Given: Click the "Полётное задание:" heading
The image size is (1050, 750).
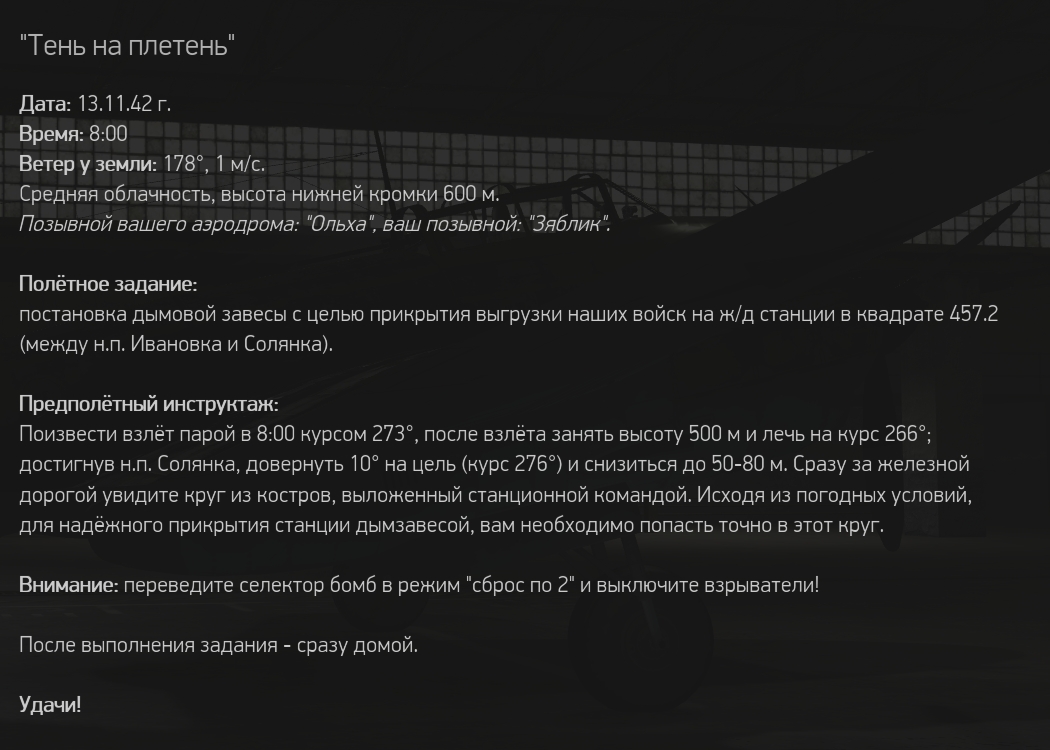Looking at the screenshot, I should (108, 284).
